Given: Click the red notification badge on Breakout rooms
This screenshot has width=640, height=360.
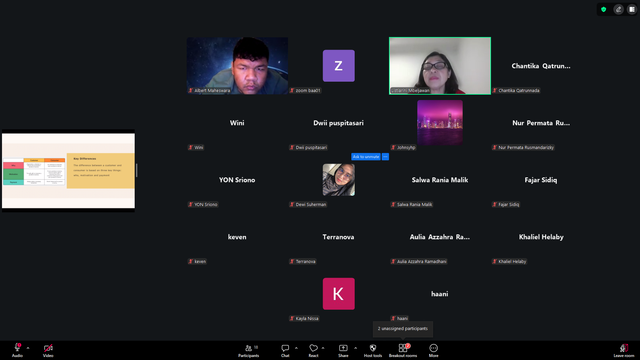Looking at the screenshot, I should pos(408,345).
